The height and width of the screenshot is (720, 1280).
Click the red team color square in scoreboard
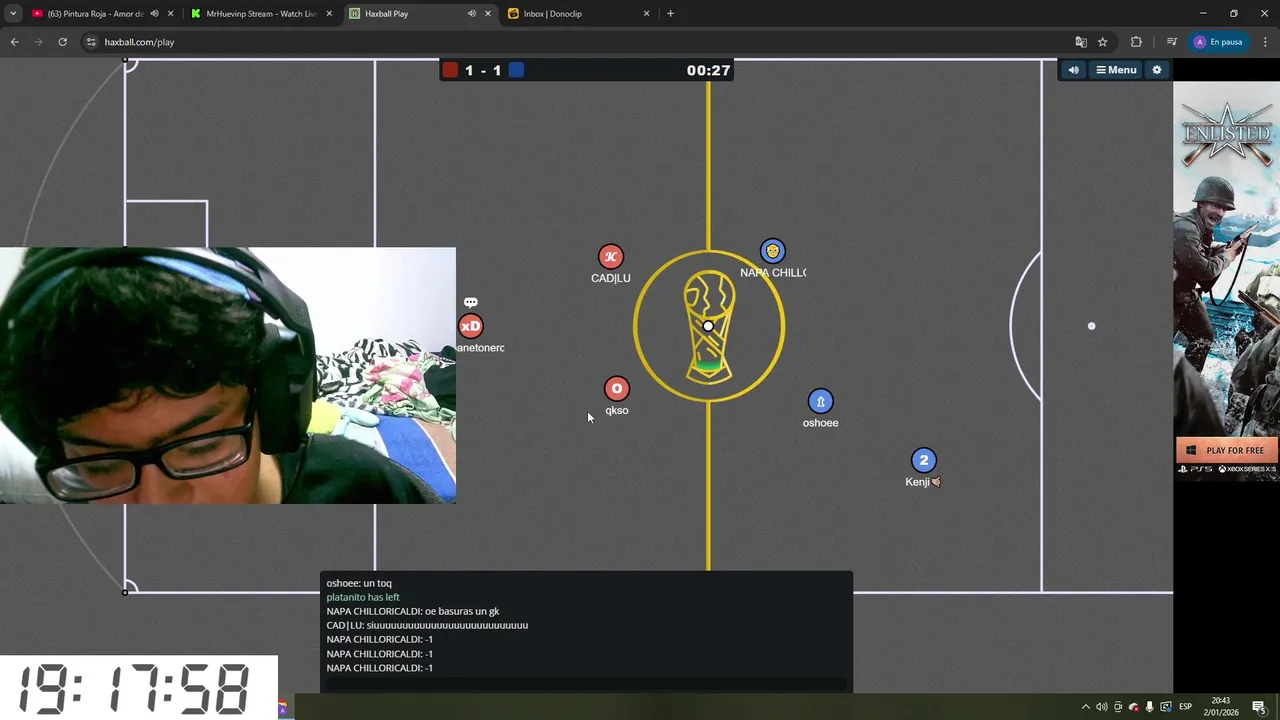[451, 70]
